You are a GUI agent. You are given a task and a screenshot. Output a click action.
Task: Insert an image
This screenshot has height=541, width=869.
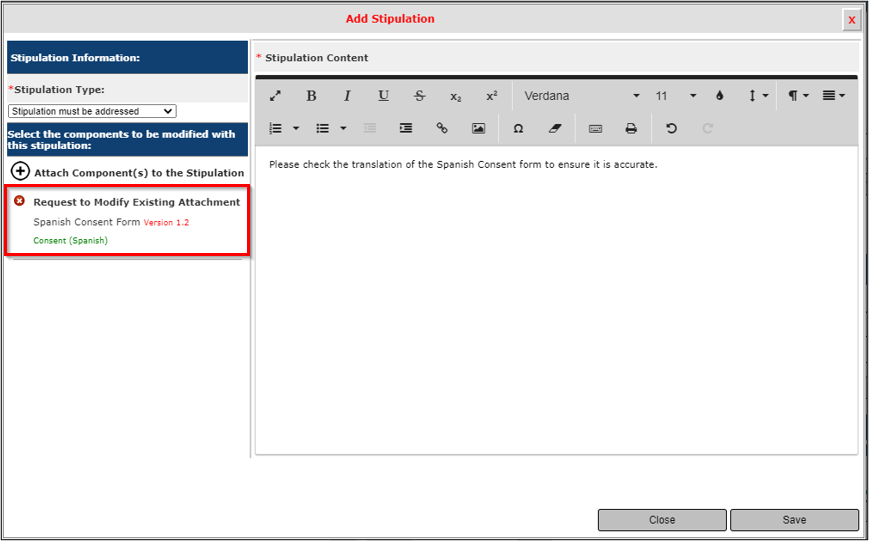478,129
